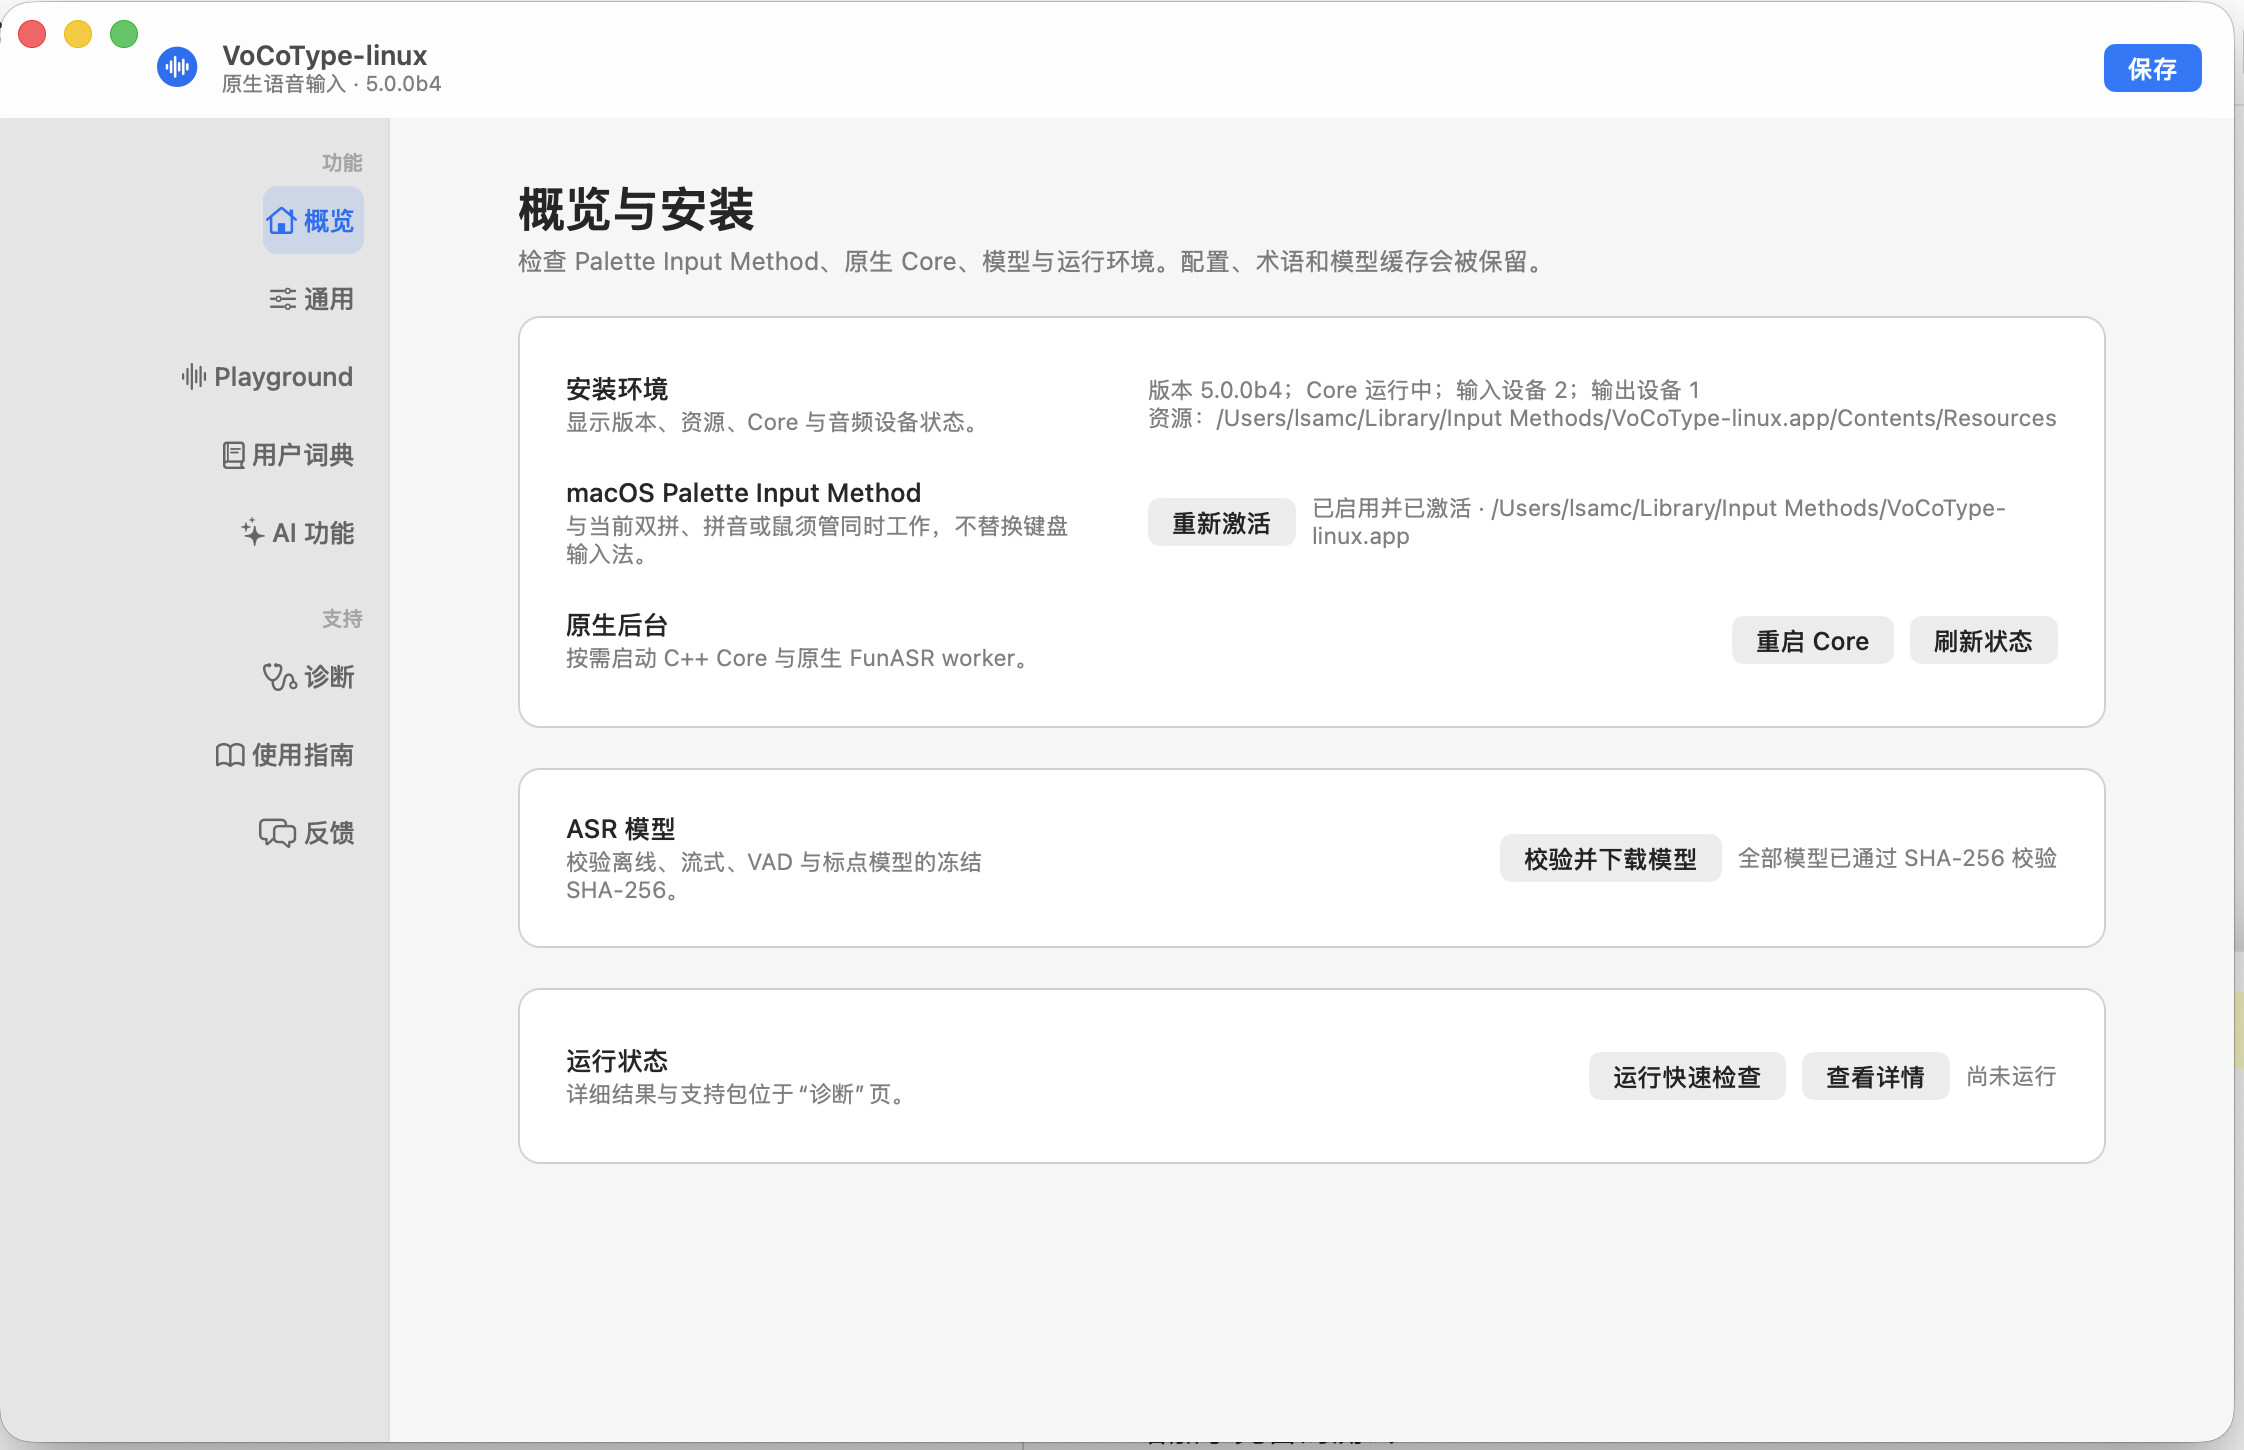Click the 原生后台 row title
Image resolution: width=2244 pixels, height=1450 pixels.
(617, 625)
